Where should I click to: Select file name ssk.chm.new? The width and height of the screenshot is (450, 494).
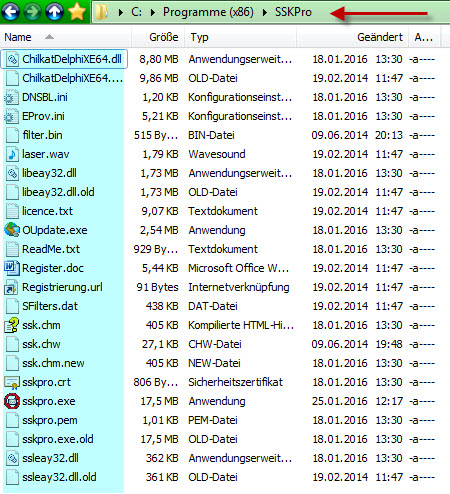tap(53, 363)
